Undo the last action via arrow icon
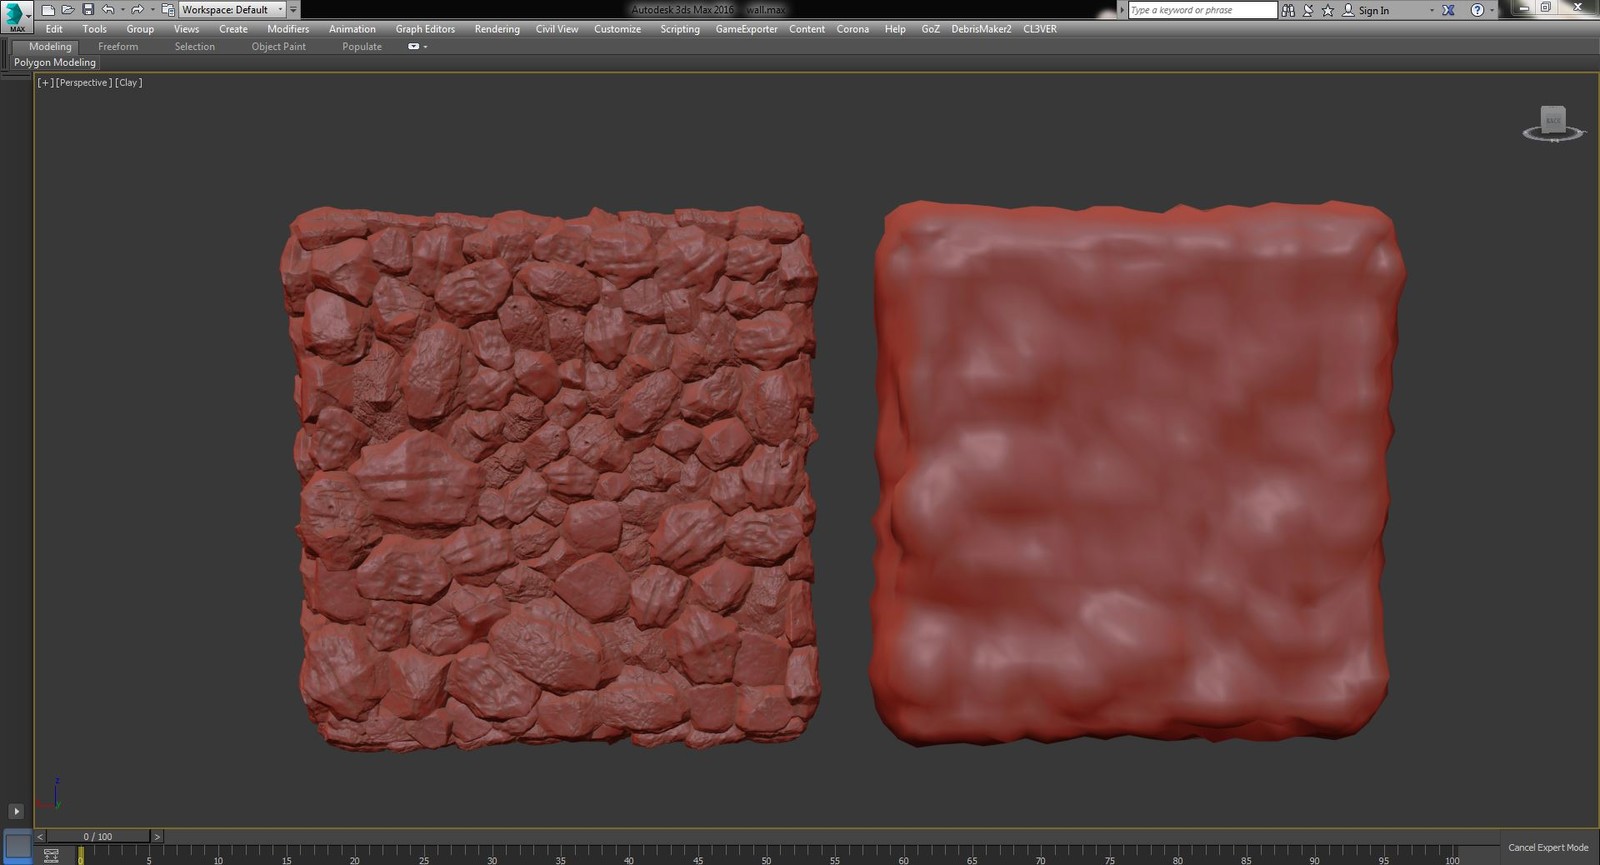The width and height of the screenshot is (1600, 865). pos(108,10)
